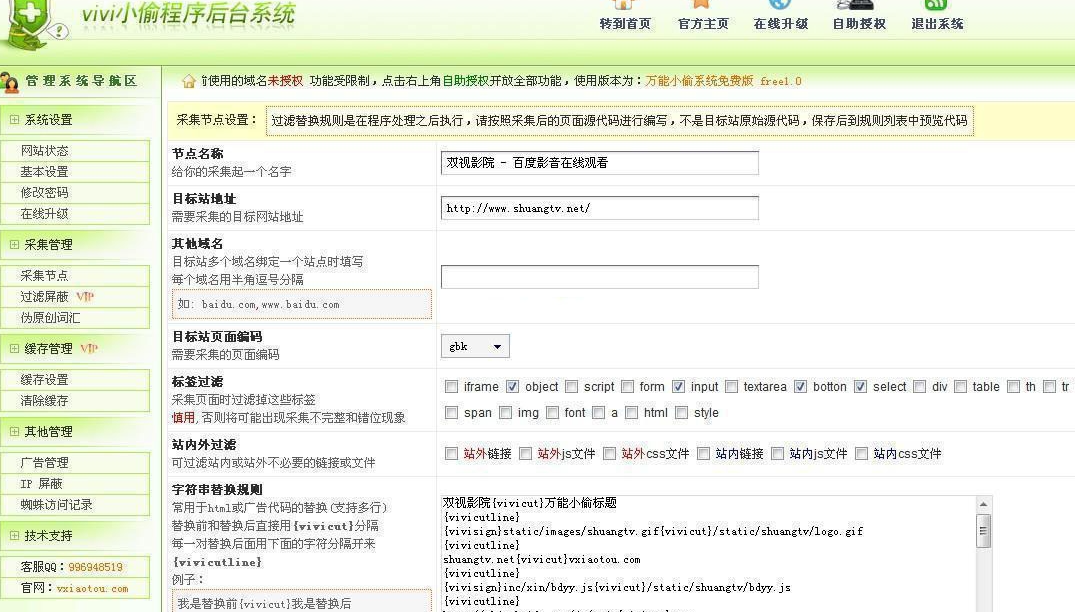This screenshot has height=612, width=1075.
Task: Click inside the 字符串替换规则 textarea
Action: tap(708, 553)
